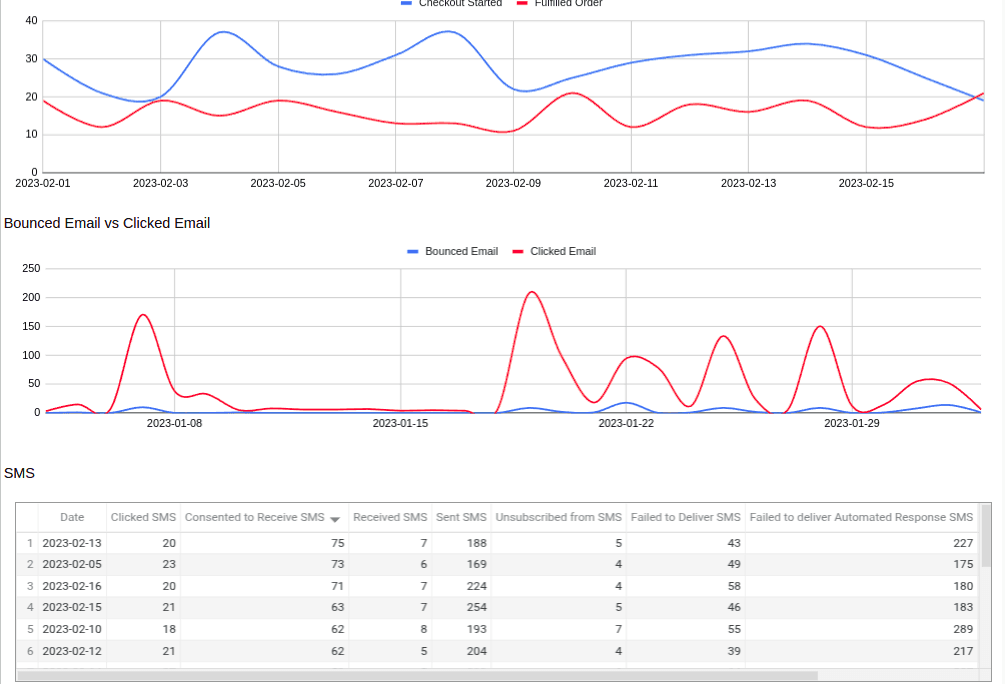The height and width of the screenshot is (684, 1005).
Task: Click the Clicked SMS value 23
Action: [x=169, y=564]
